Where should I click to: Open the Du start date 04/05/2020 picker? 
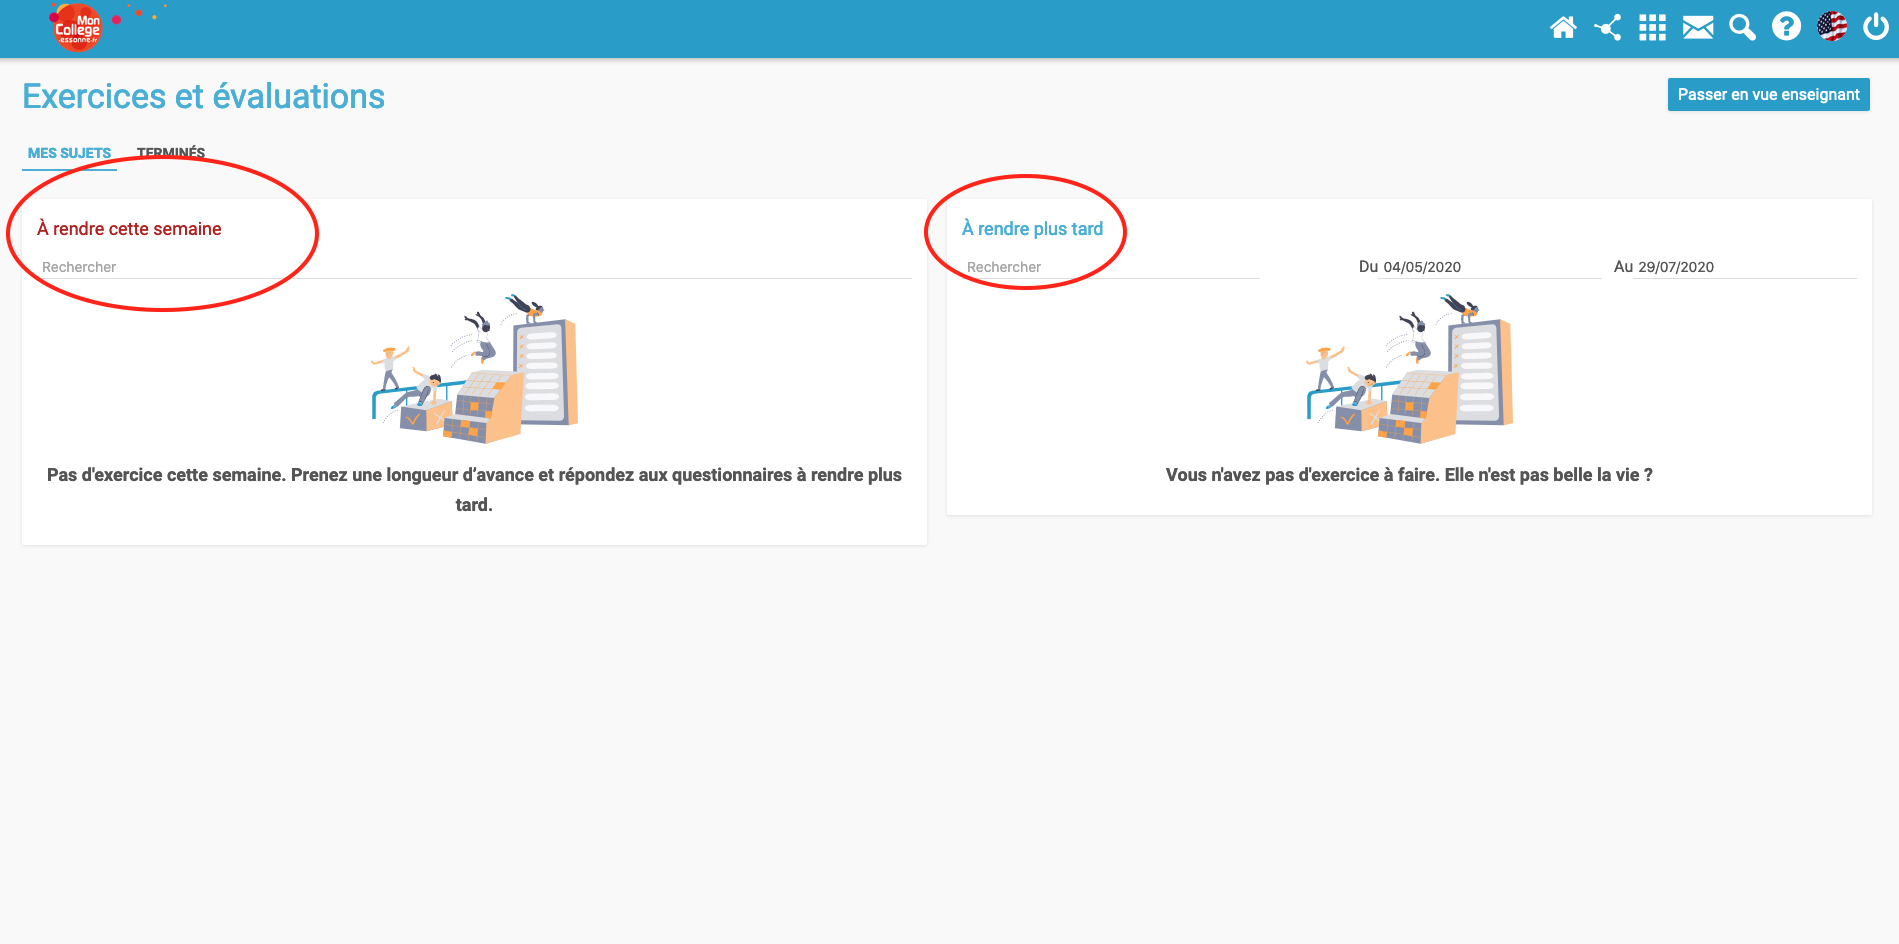(1488, 267)
